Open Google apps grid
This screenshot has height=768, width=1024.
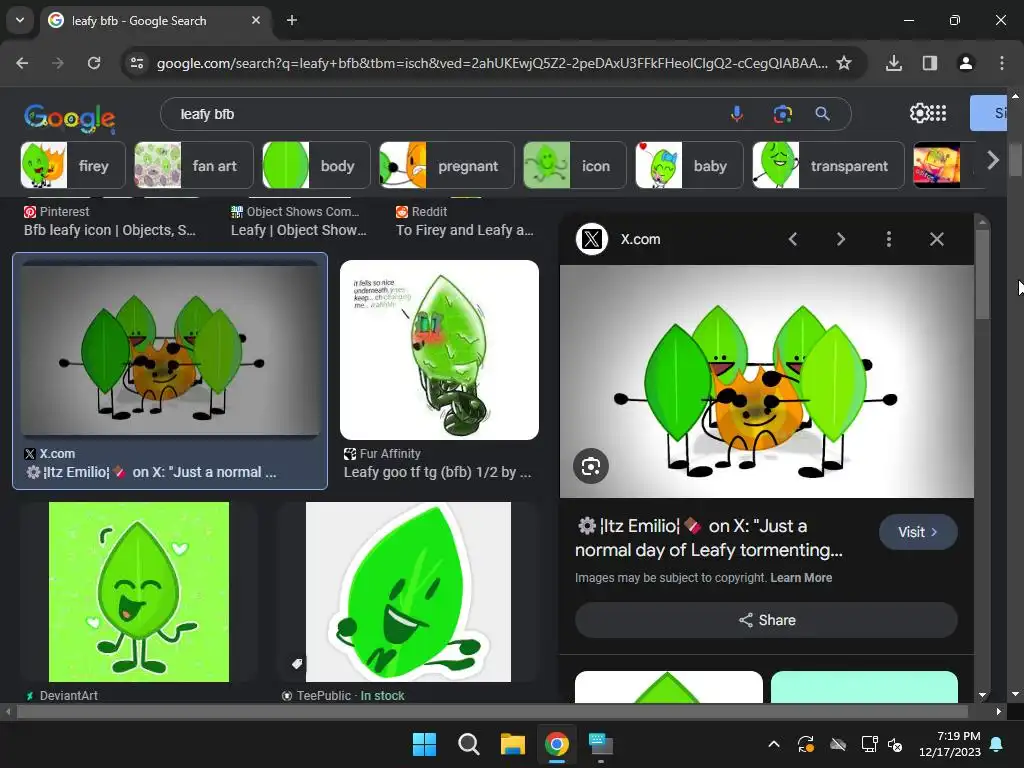click(938, 113)
